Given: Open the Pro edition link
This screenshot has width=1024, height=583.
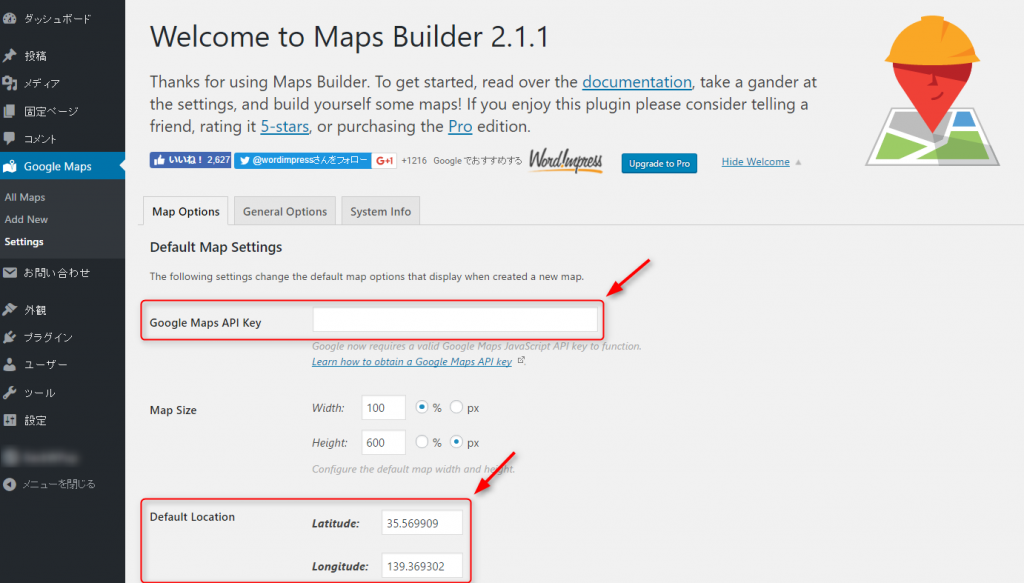Looking at the screenshot, I should pos(460,126).
